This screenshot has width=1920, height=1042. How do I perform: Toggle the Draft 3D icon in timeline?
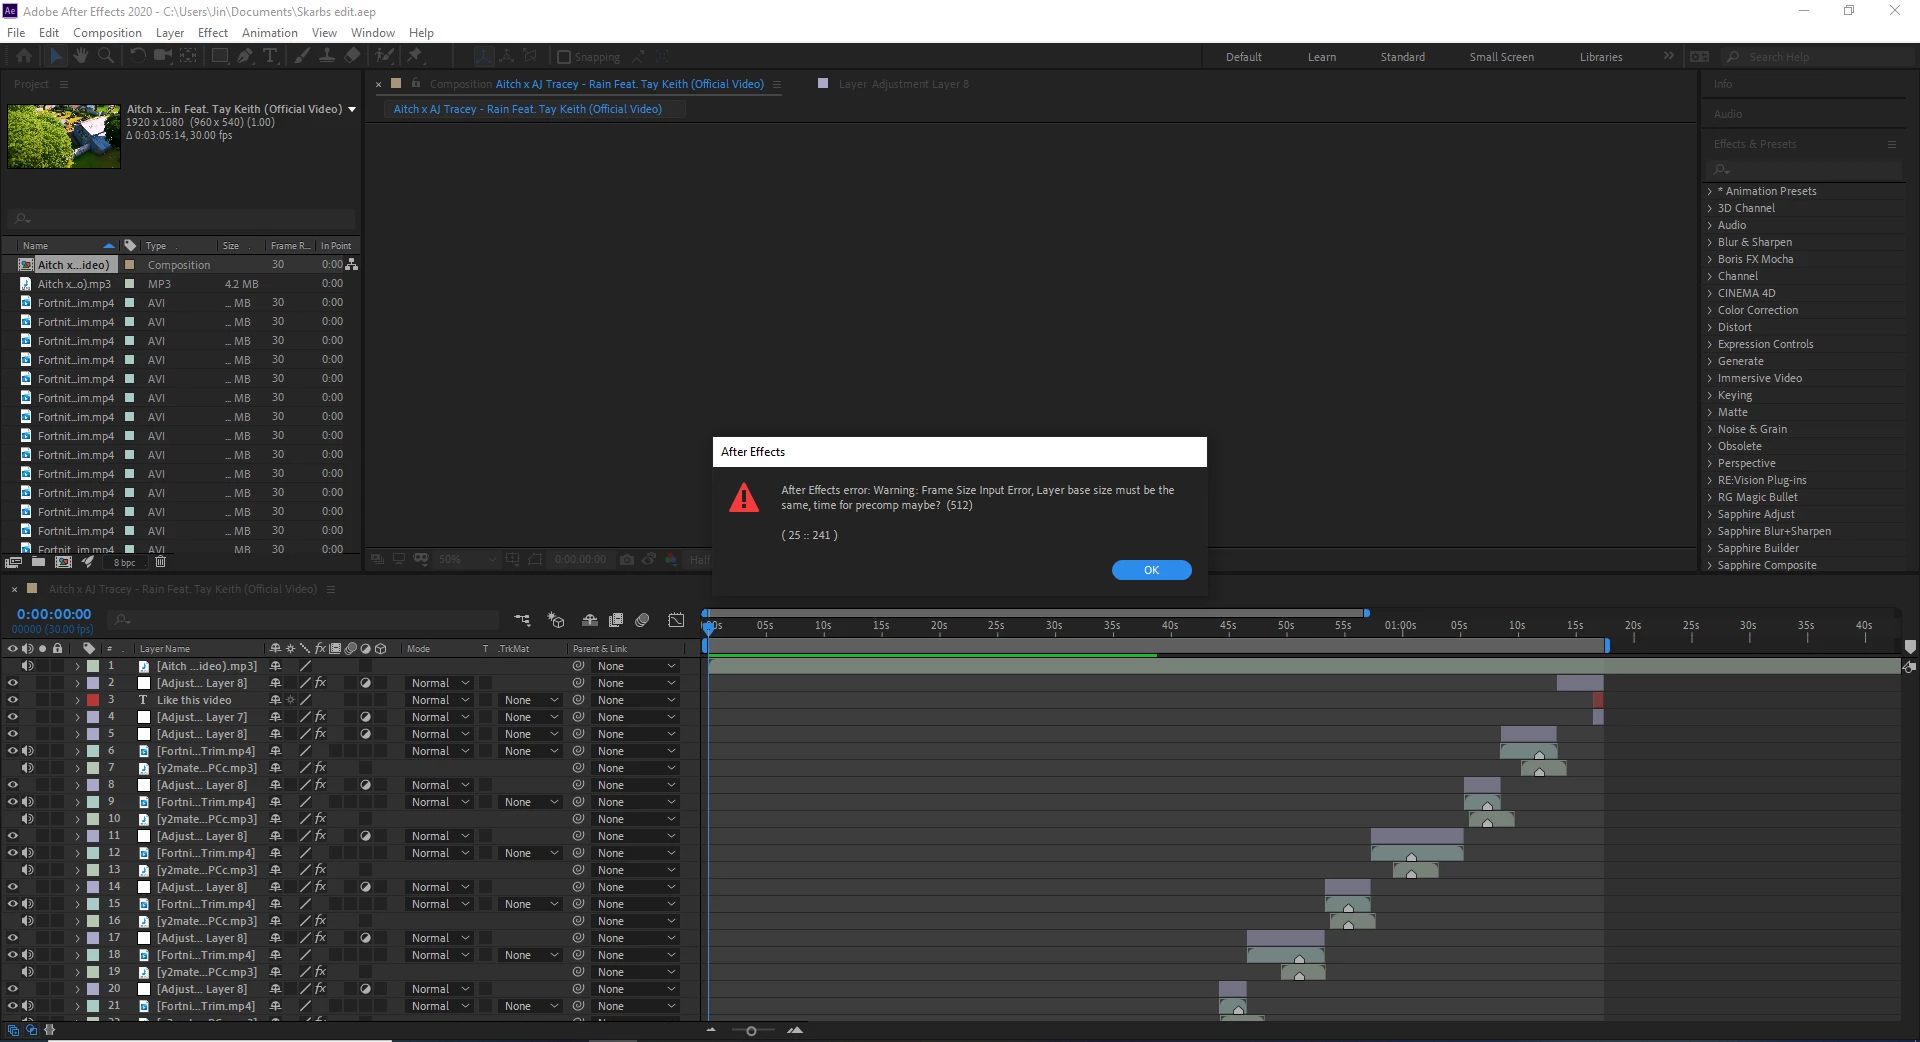pyautogui.click(x=556, y=620)
